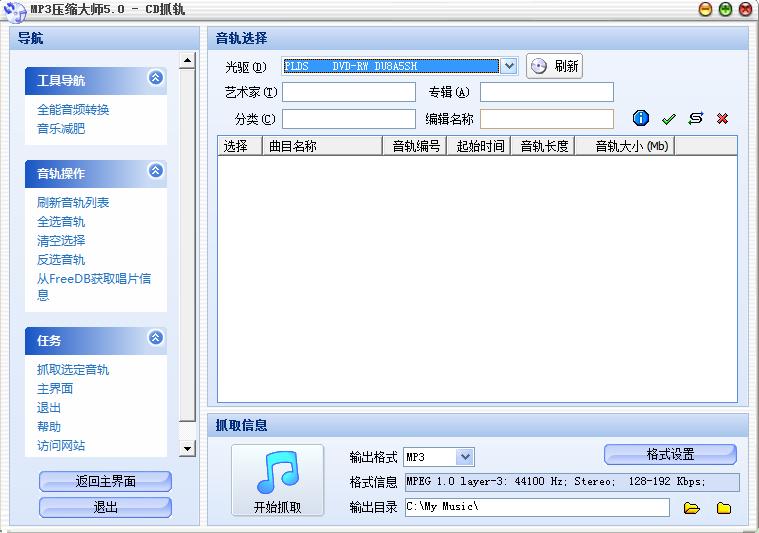Click the 分类 input field
759x533 pixels.
[349, 119]
